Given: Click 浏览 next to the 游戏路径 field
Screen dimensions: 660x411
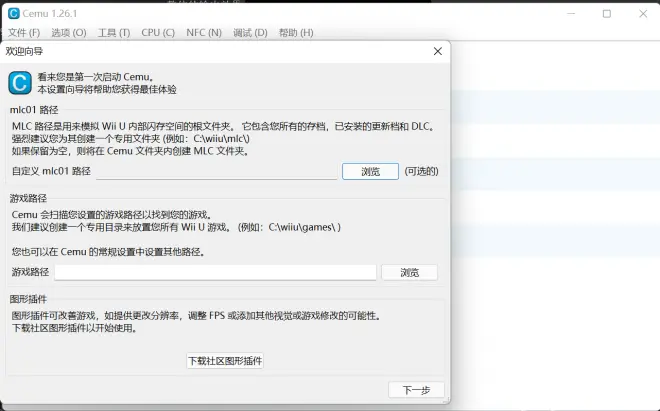Looking at the screenshot, I should [x=410, y=272].
